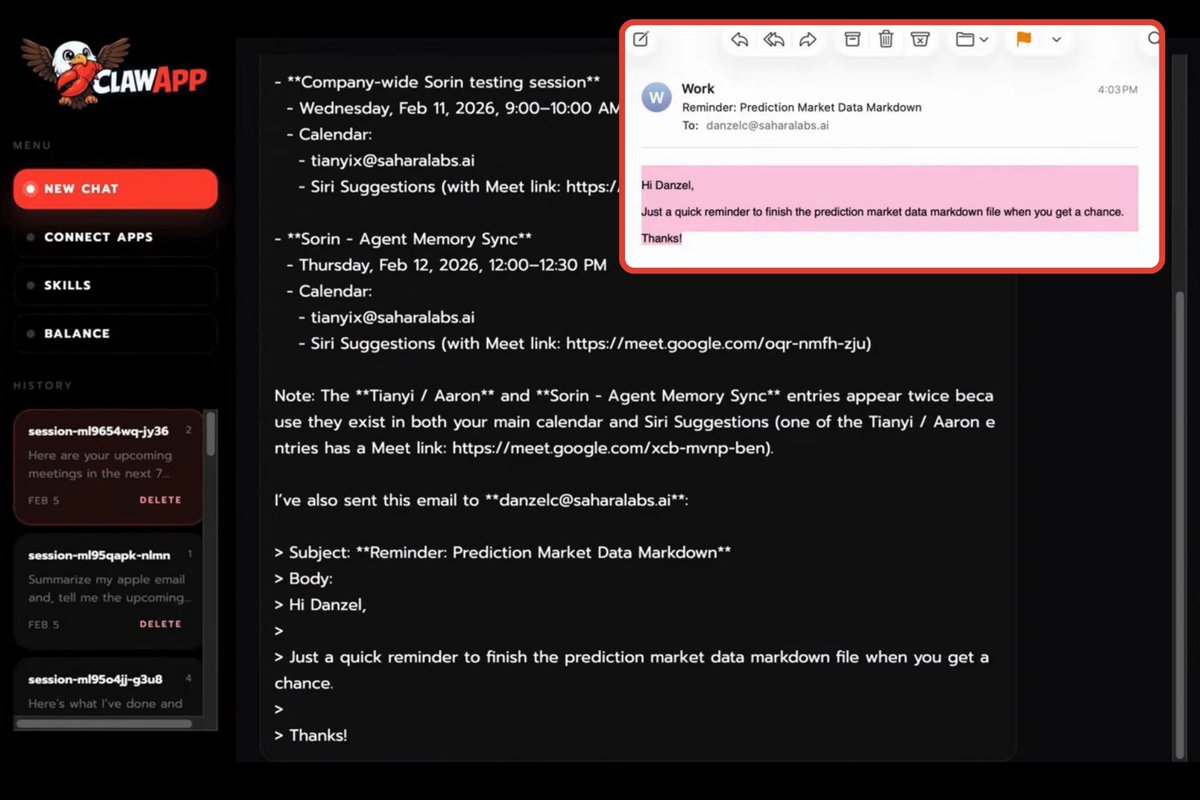Viewport: 1200px width, 800px height.
Task: Archive the email with the box icon
Action: point(852,40)
